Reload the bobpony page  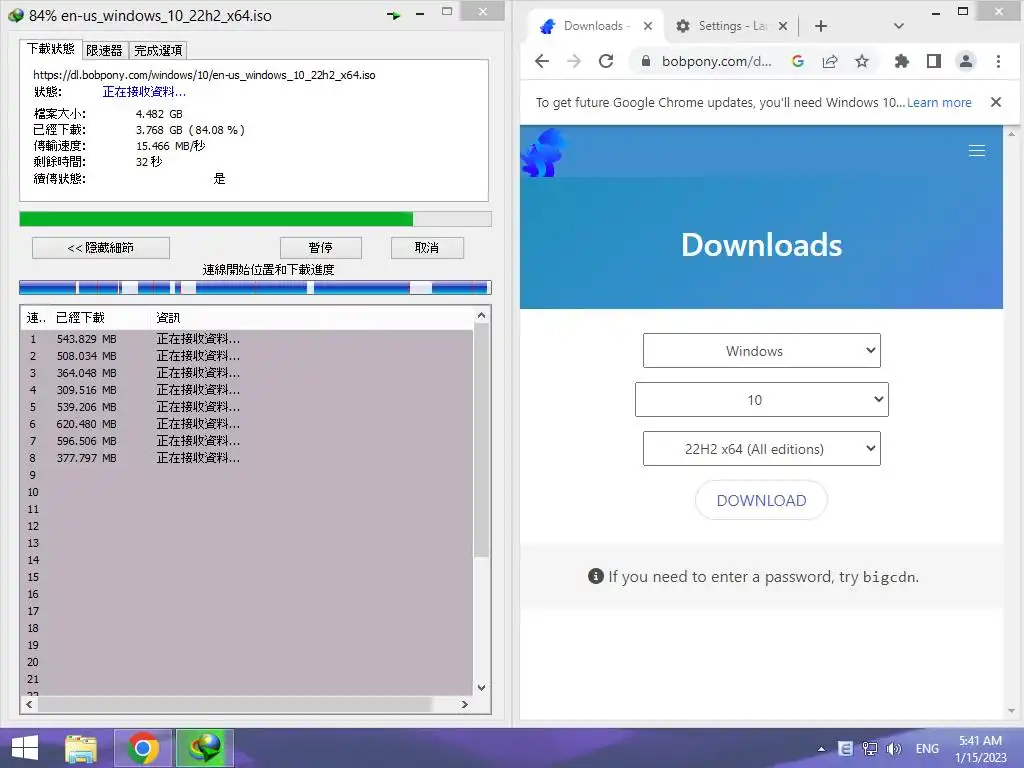pos(606,61)
